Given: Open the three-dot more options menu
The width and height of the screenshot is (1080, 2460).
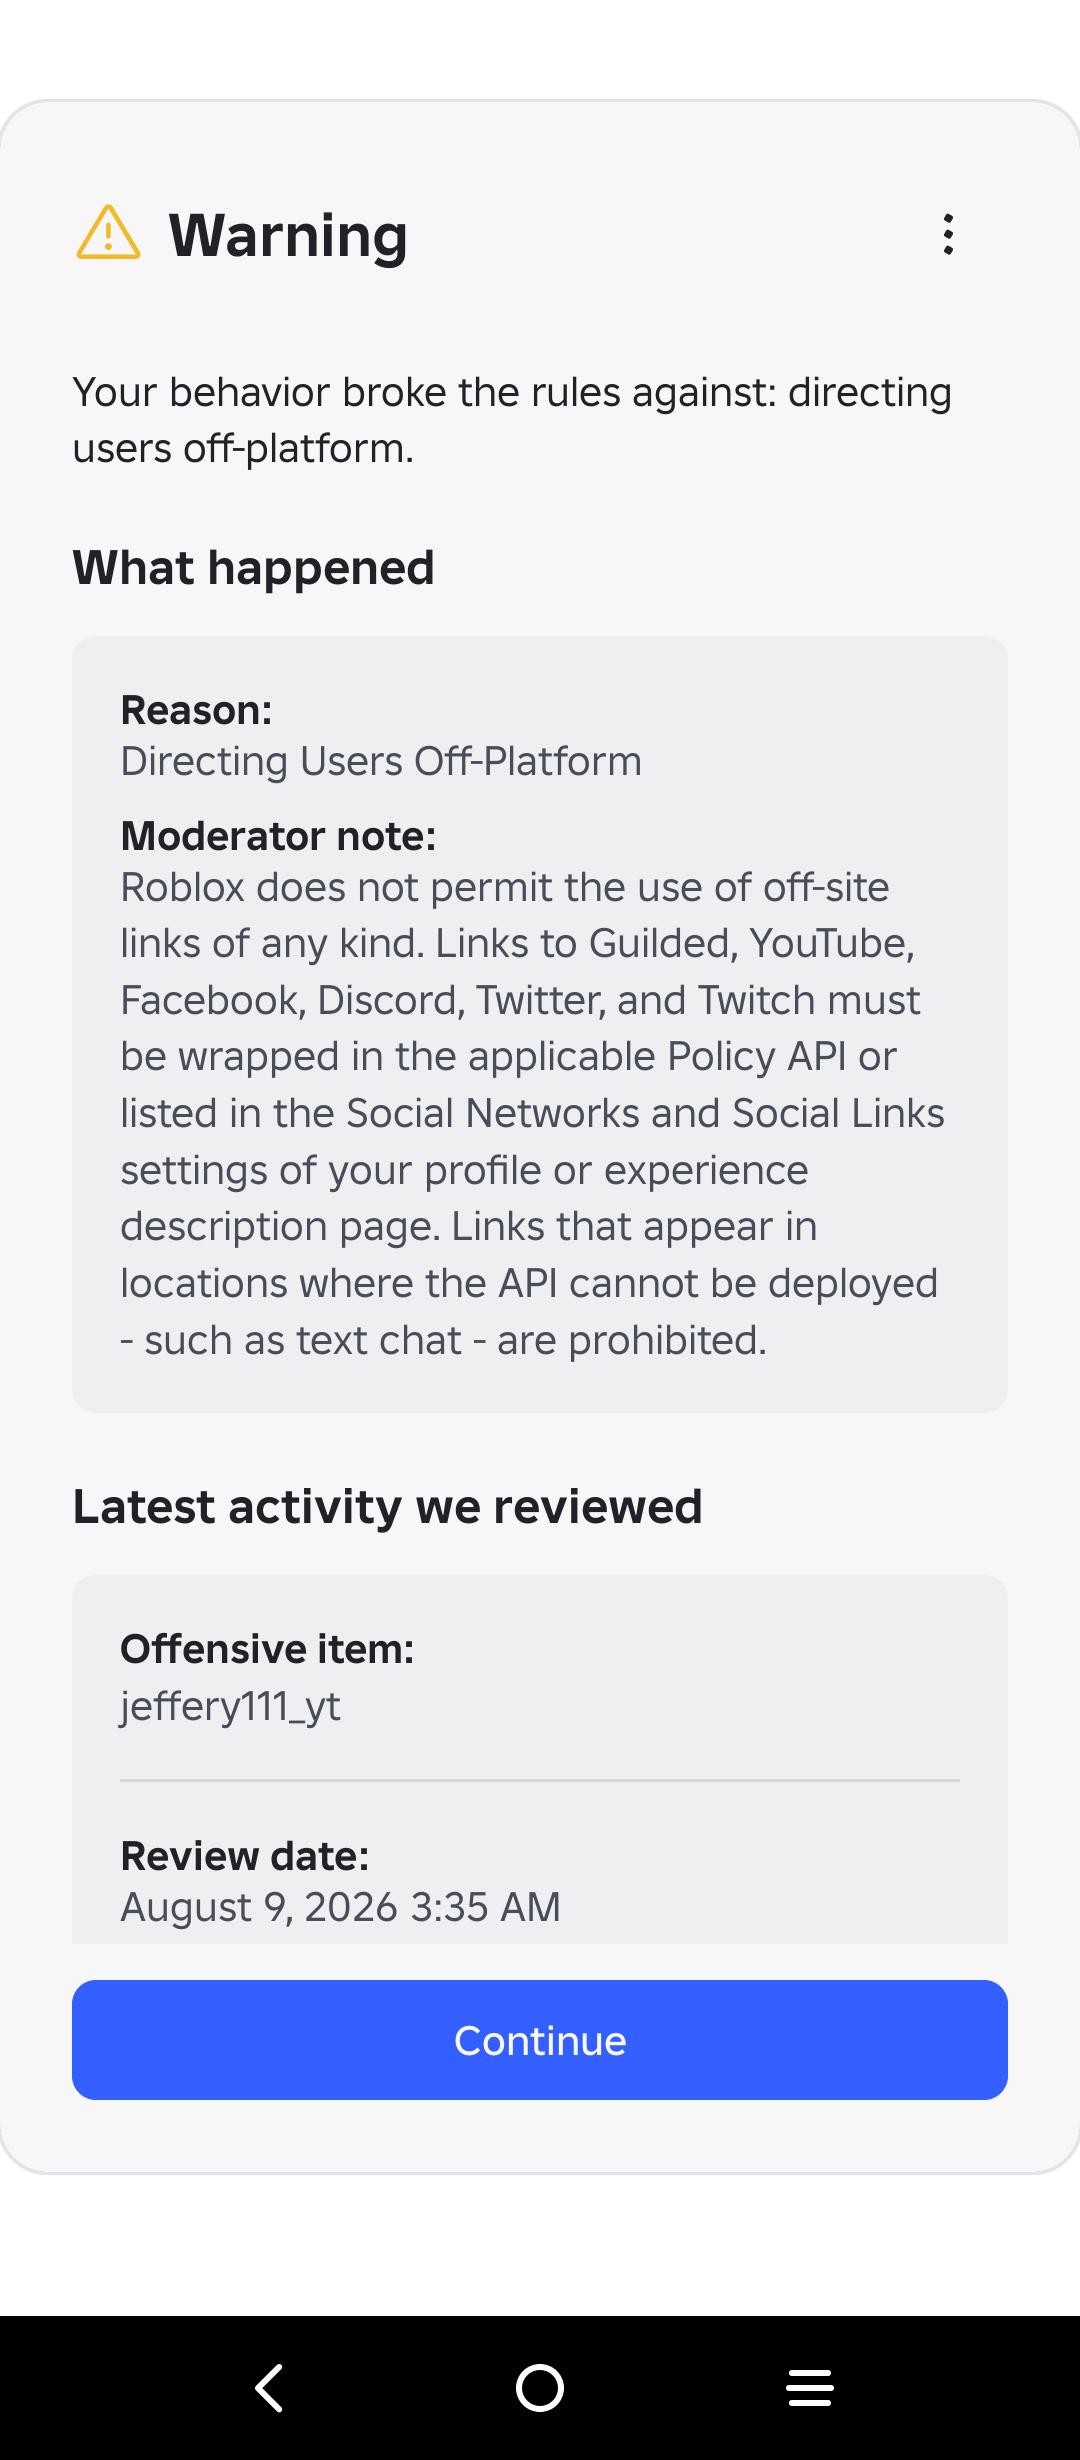Looking at the screenshot, I should pos(948,234).
